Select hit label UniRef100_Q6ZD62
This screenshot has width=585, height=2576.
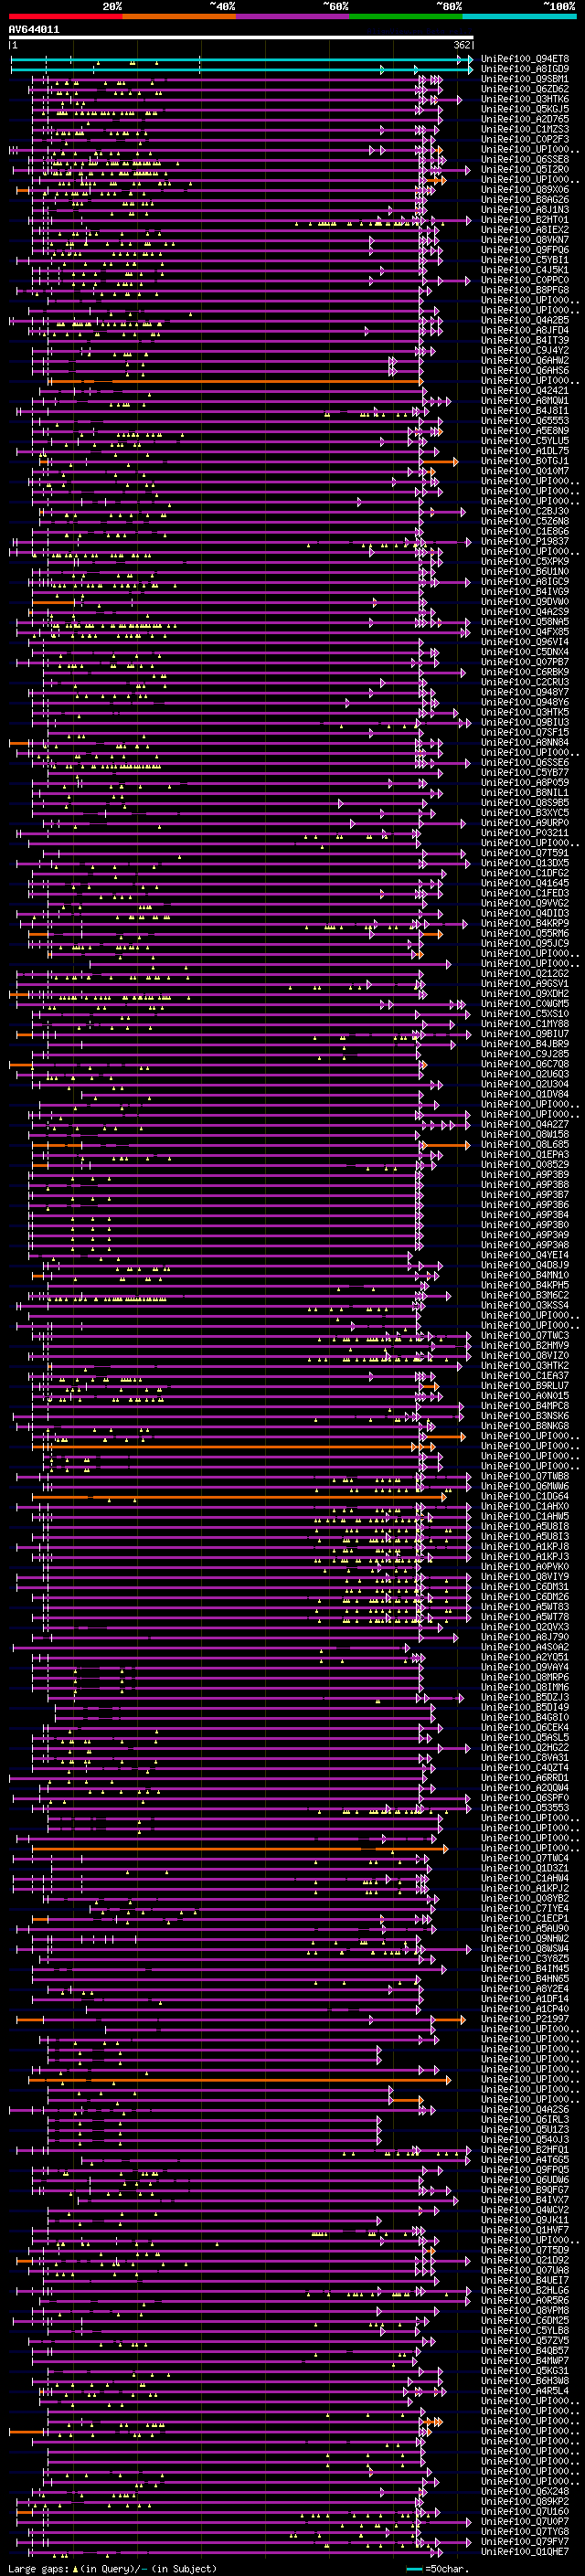[x=525, y=89]
